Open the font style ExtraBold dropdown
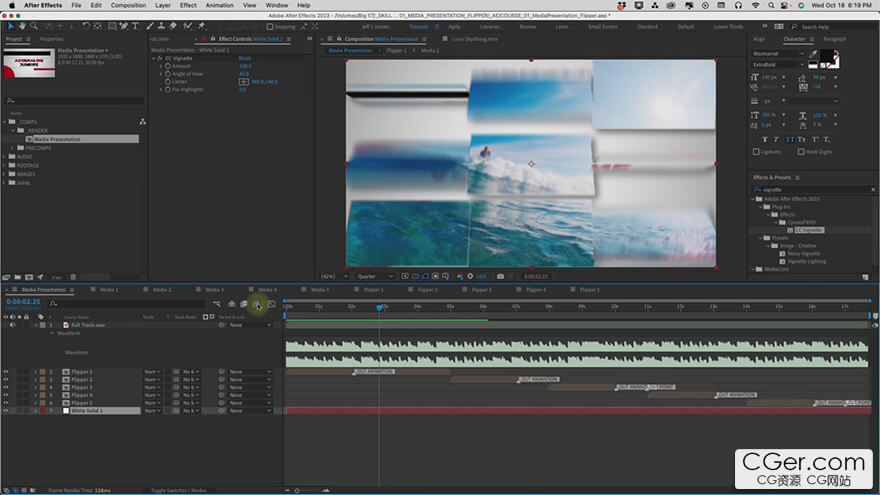This screenshot has height=495, width=880. 778,65
